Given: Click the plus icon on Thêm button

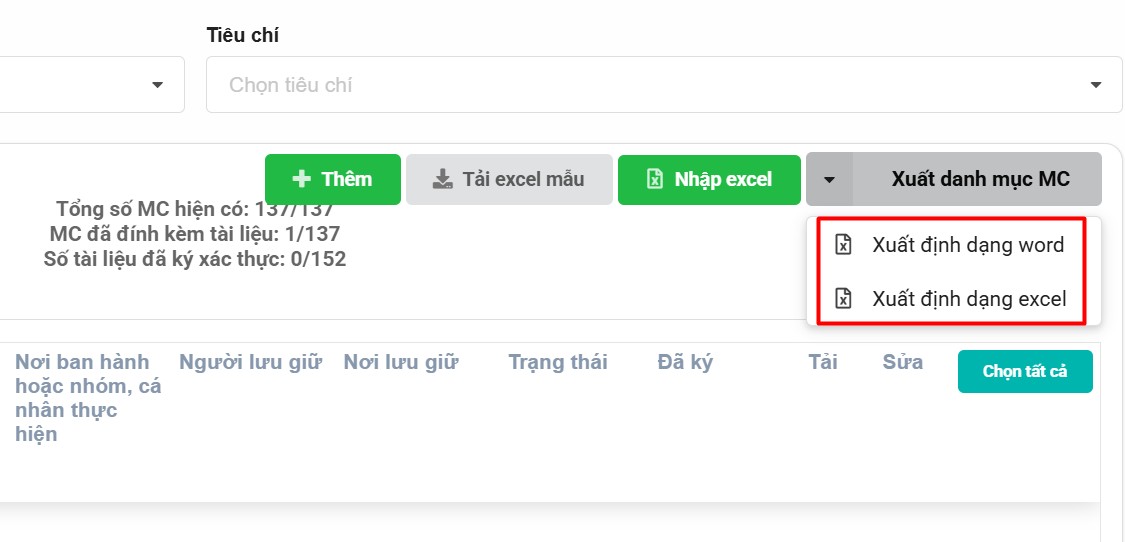Looking at the screenshot, I should pos(301,179).
